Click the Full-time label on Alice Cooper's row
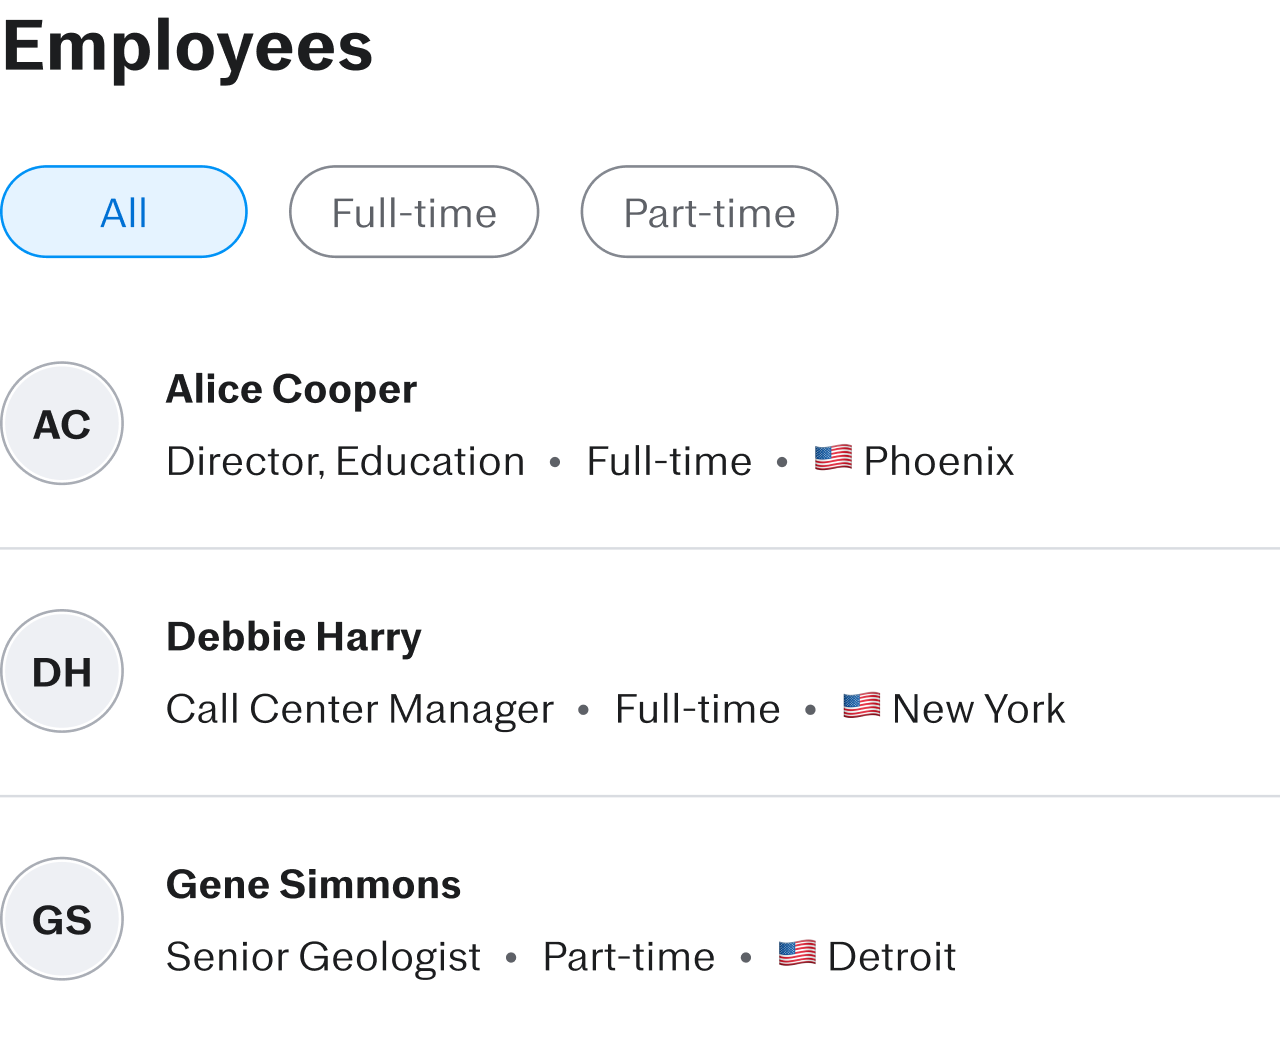The width and height of the screenshot is (1280, 1043). click(668, 462)
